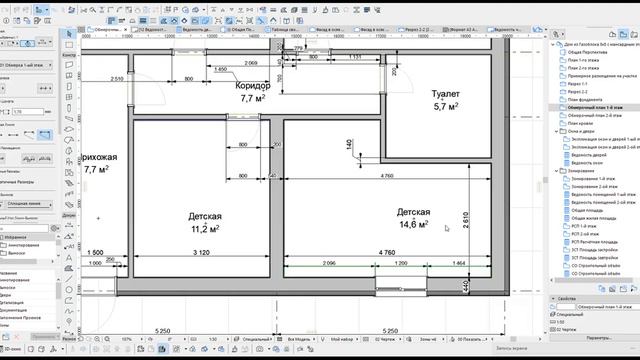Image resolution: width=640 pixels, height=360 pixels.
Task: Open the Section 1-1 view
Action: point(578,84)
